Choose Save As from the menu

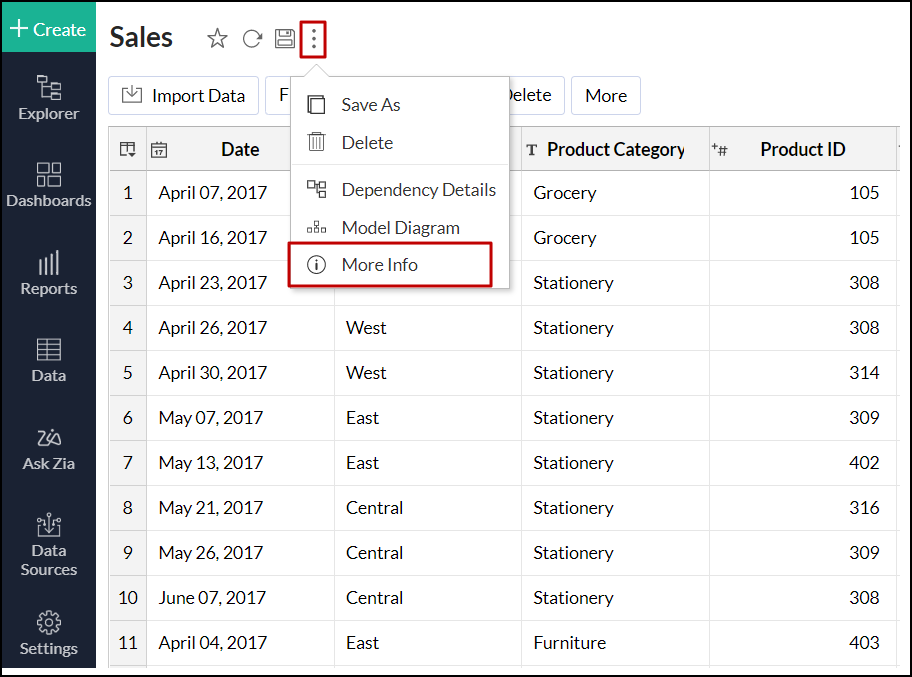click(x=370, y=105)
